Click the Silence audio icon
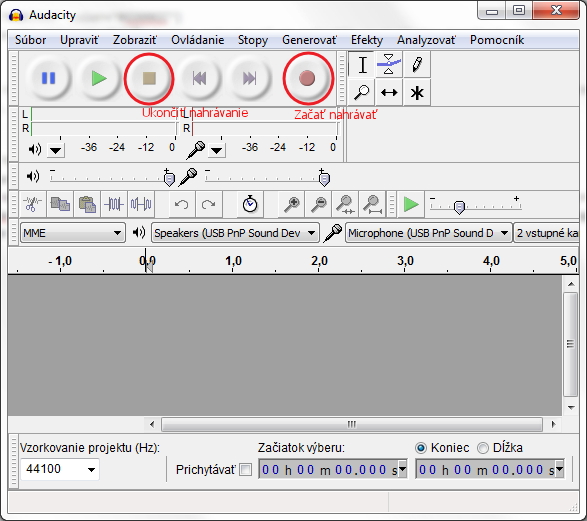 [141, 204]
